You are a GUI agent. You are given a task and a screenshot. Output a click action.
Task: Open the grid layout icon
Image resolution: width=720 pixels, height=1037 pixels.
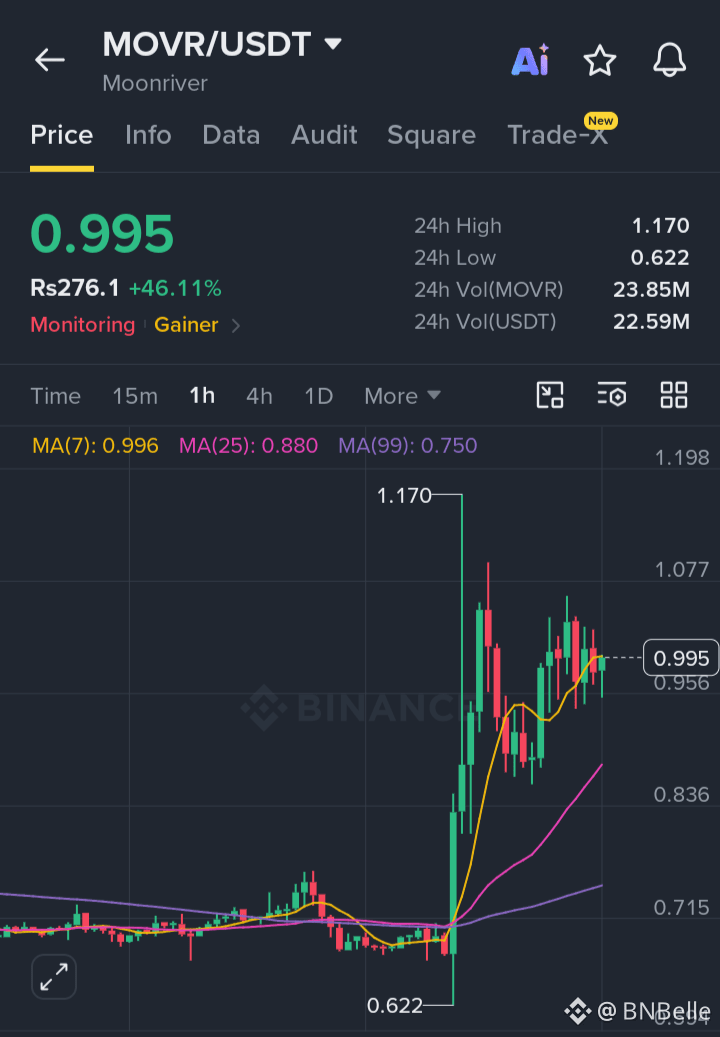pos(674,395)
